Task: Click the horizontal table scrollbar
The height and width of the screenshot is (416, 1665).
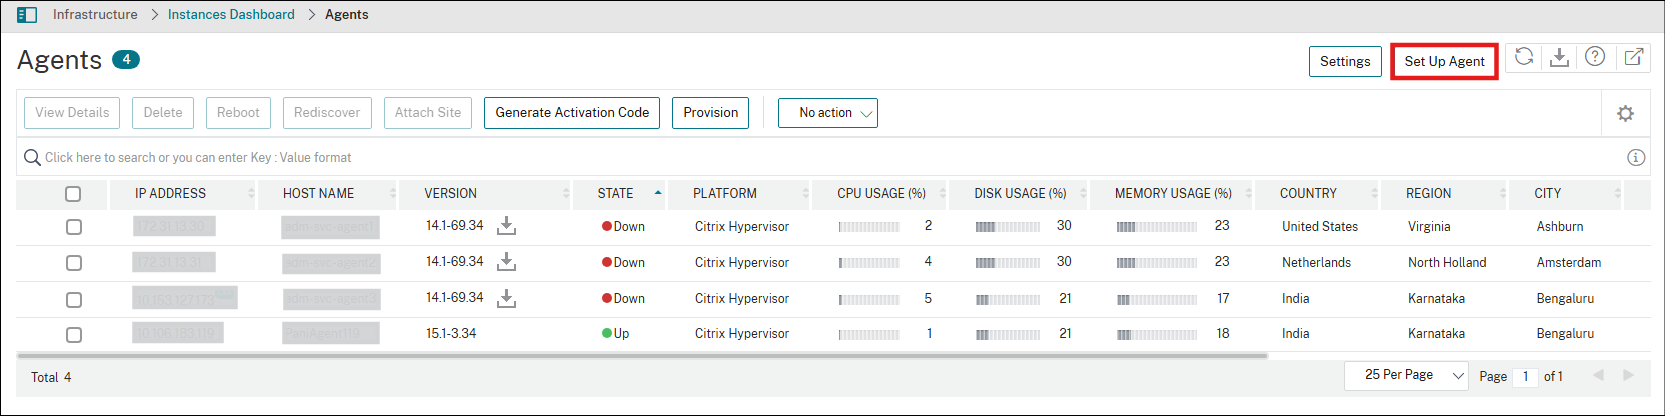Action: [642, 356]
